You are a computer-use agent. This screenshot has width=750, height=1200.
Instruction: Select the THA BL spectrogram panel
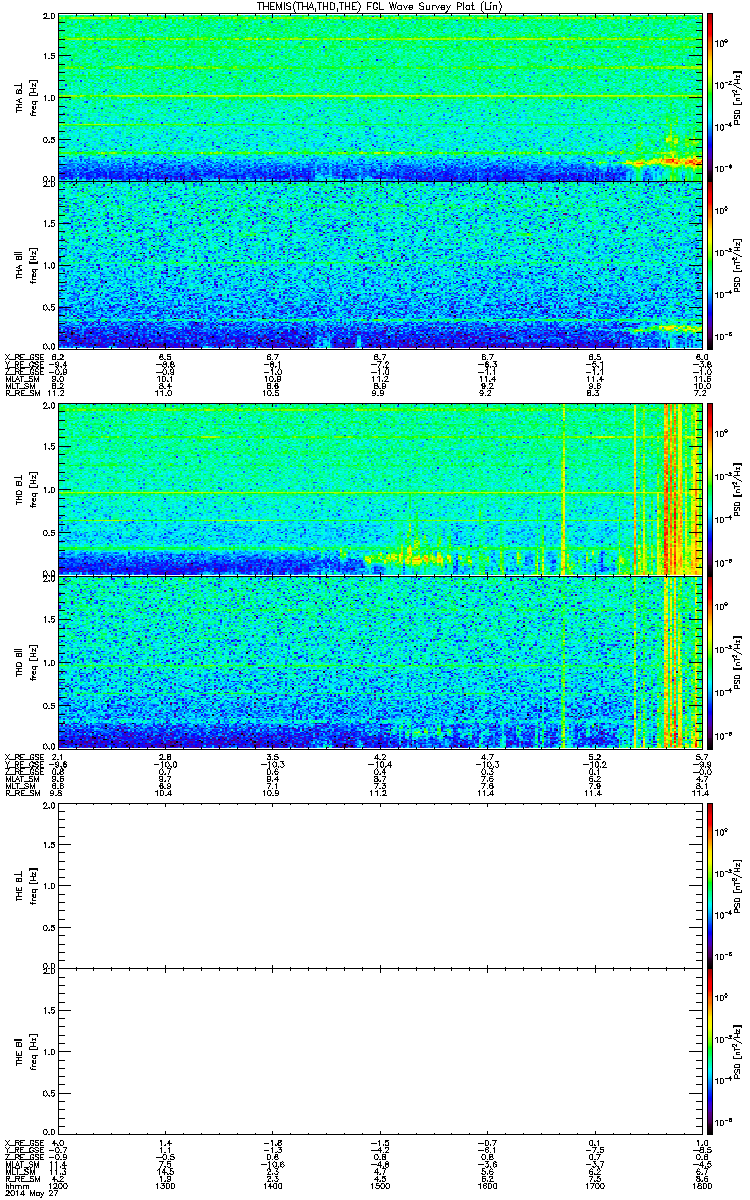(x=380, y=96)
